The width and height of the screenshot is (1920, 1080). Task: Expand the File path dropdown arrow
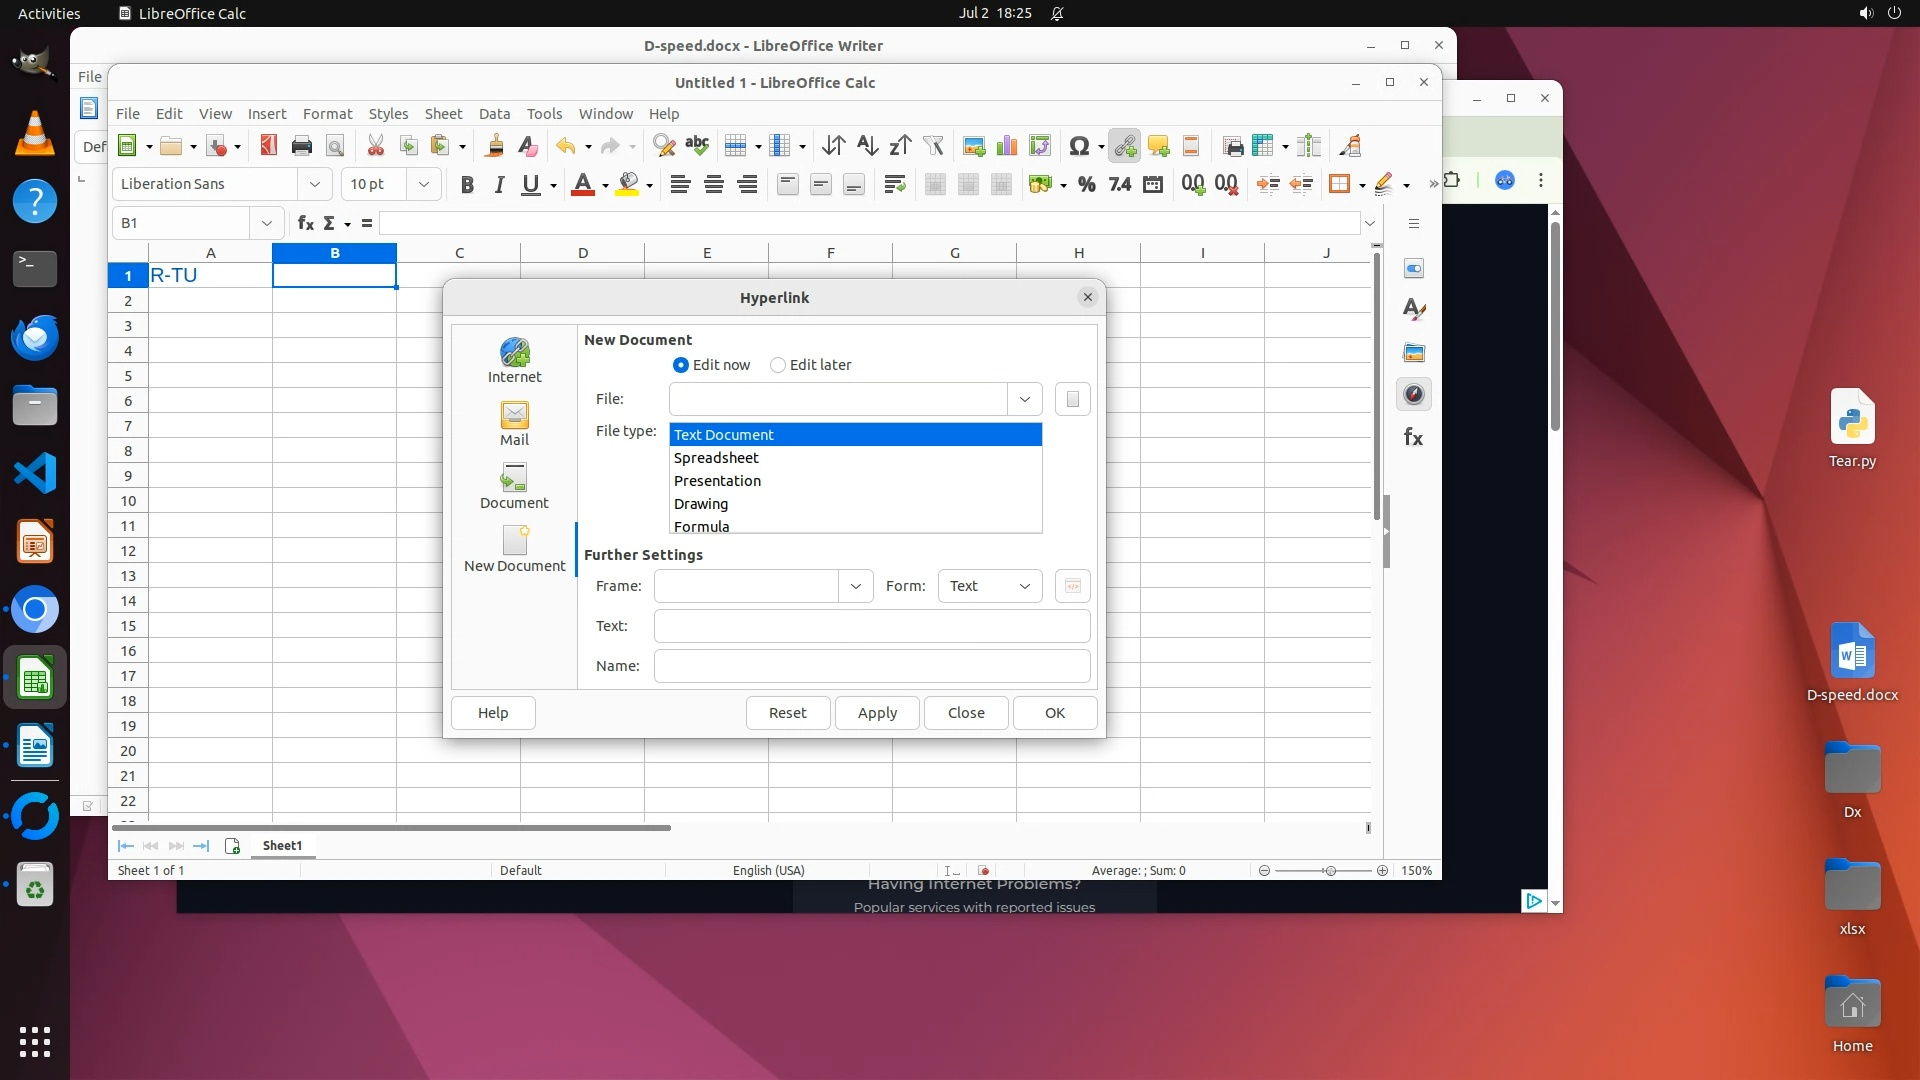1024,399
